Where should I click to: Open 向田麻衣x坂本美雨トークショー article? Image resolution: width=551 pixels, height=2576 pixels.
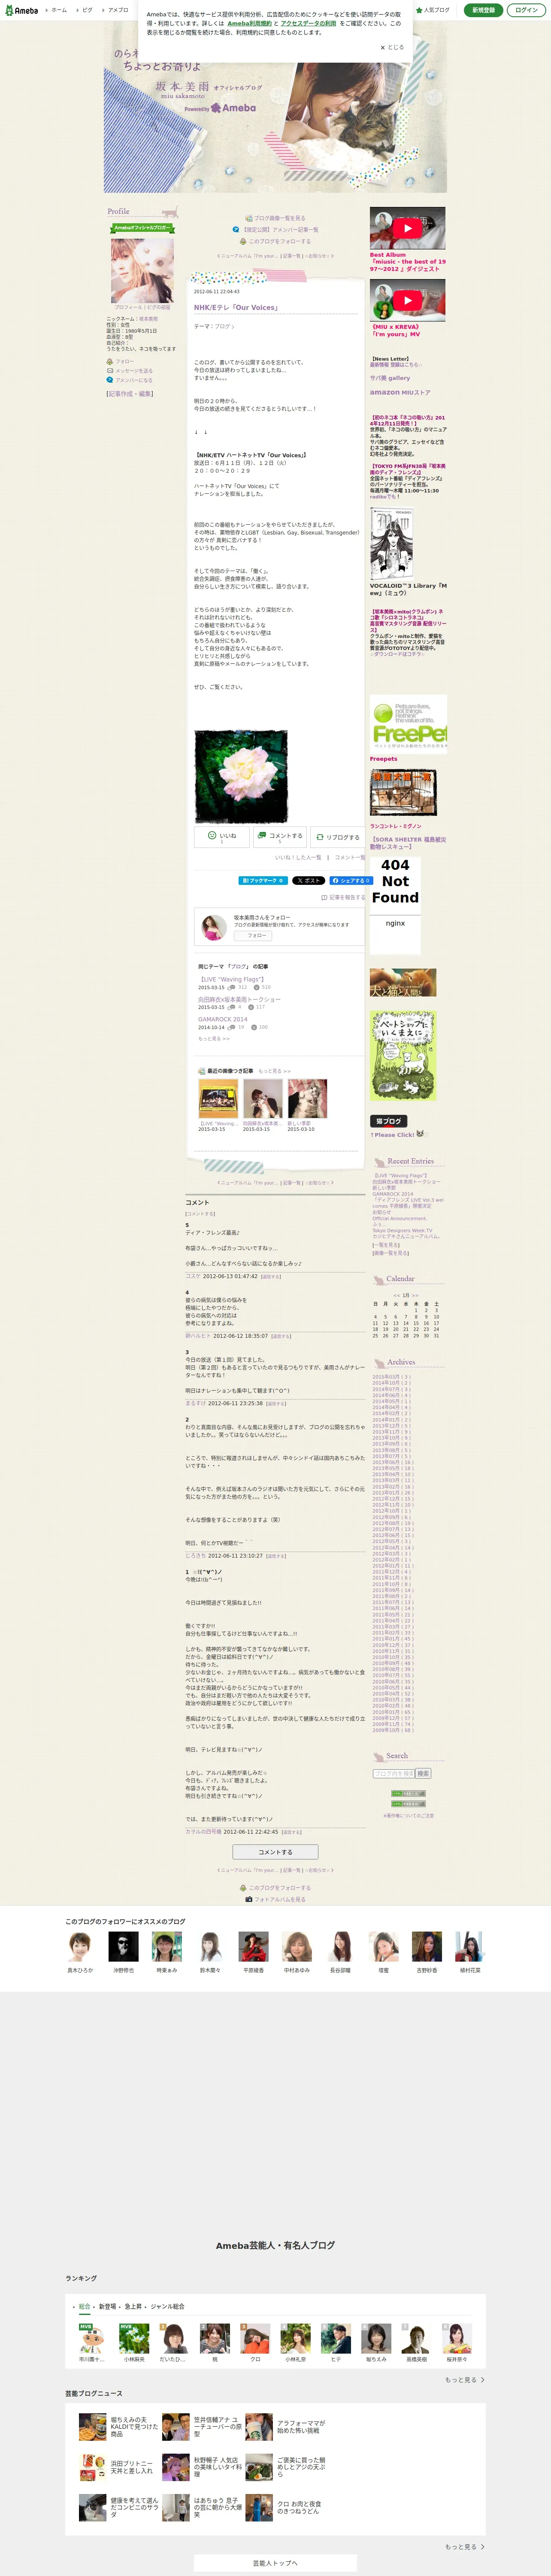click(239, 999)
